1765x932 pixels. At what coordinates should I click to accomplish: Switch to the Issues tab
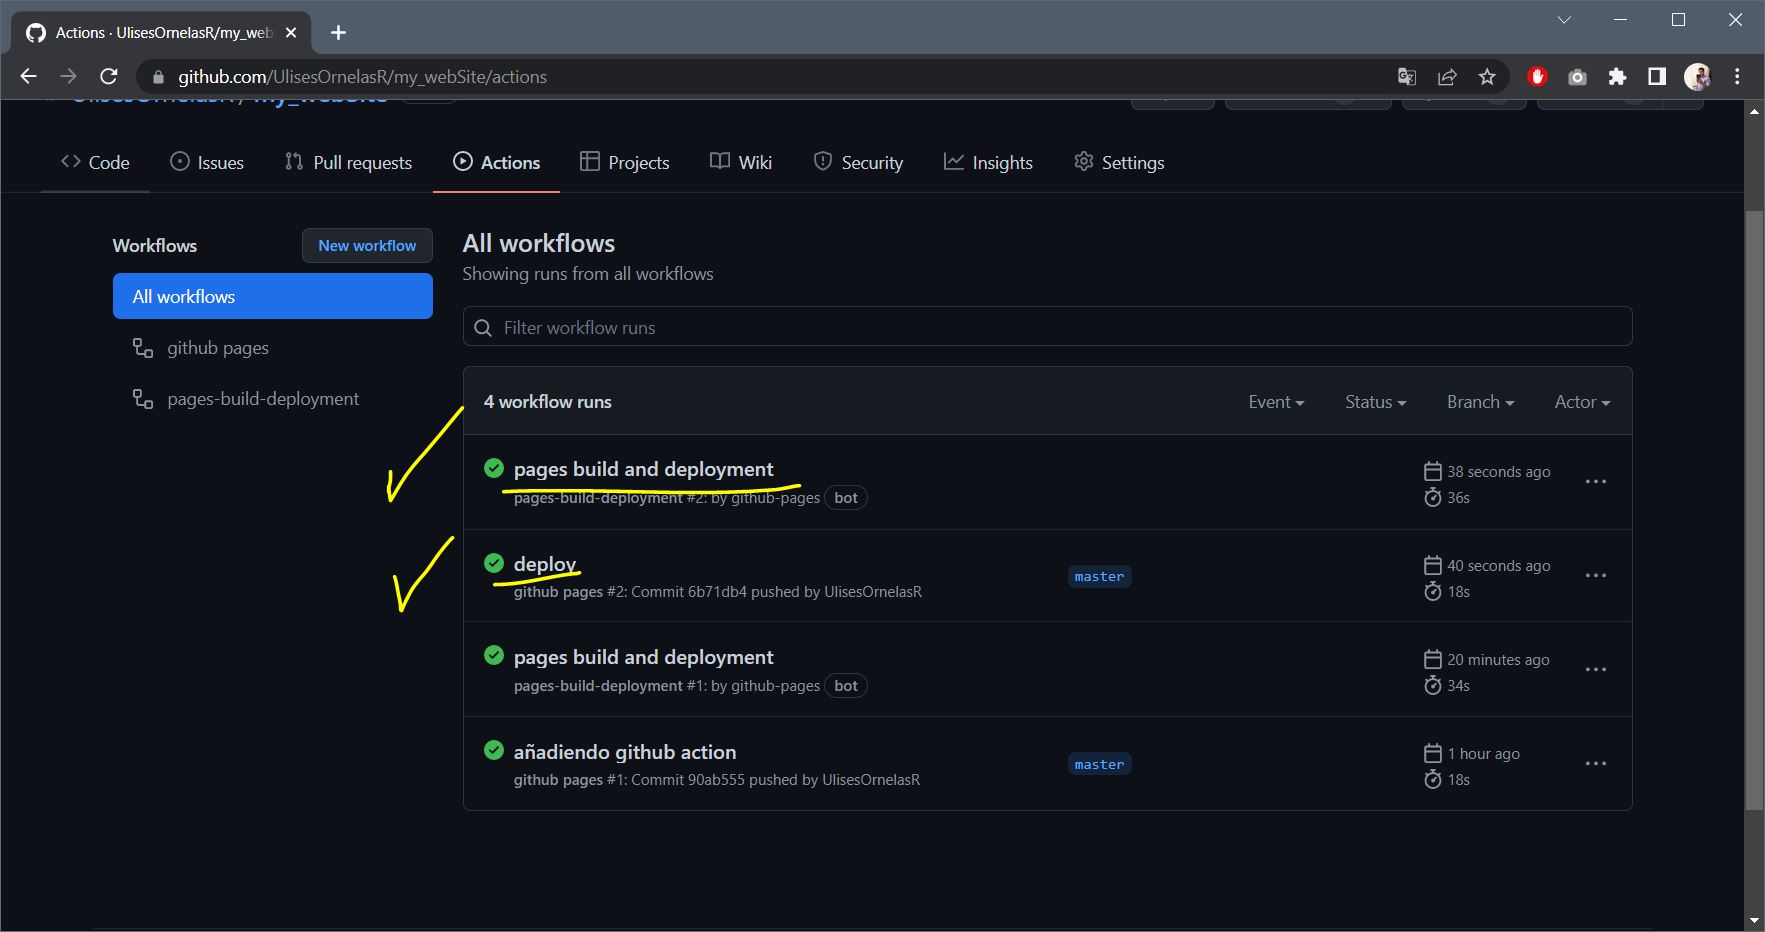(207, 162)
